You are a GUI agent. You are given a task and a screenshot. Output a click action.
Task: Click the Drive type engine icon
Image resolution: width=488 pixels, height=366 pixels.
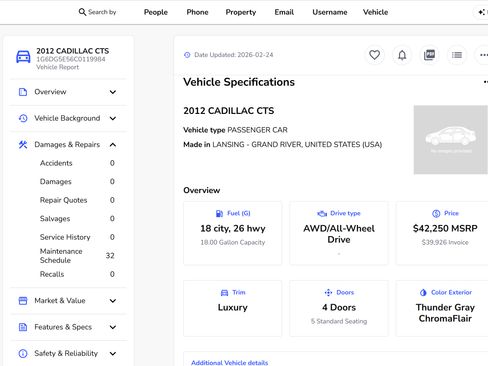click(322, 213)
